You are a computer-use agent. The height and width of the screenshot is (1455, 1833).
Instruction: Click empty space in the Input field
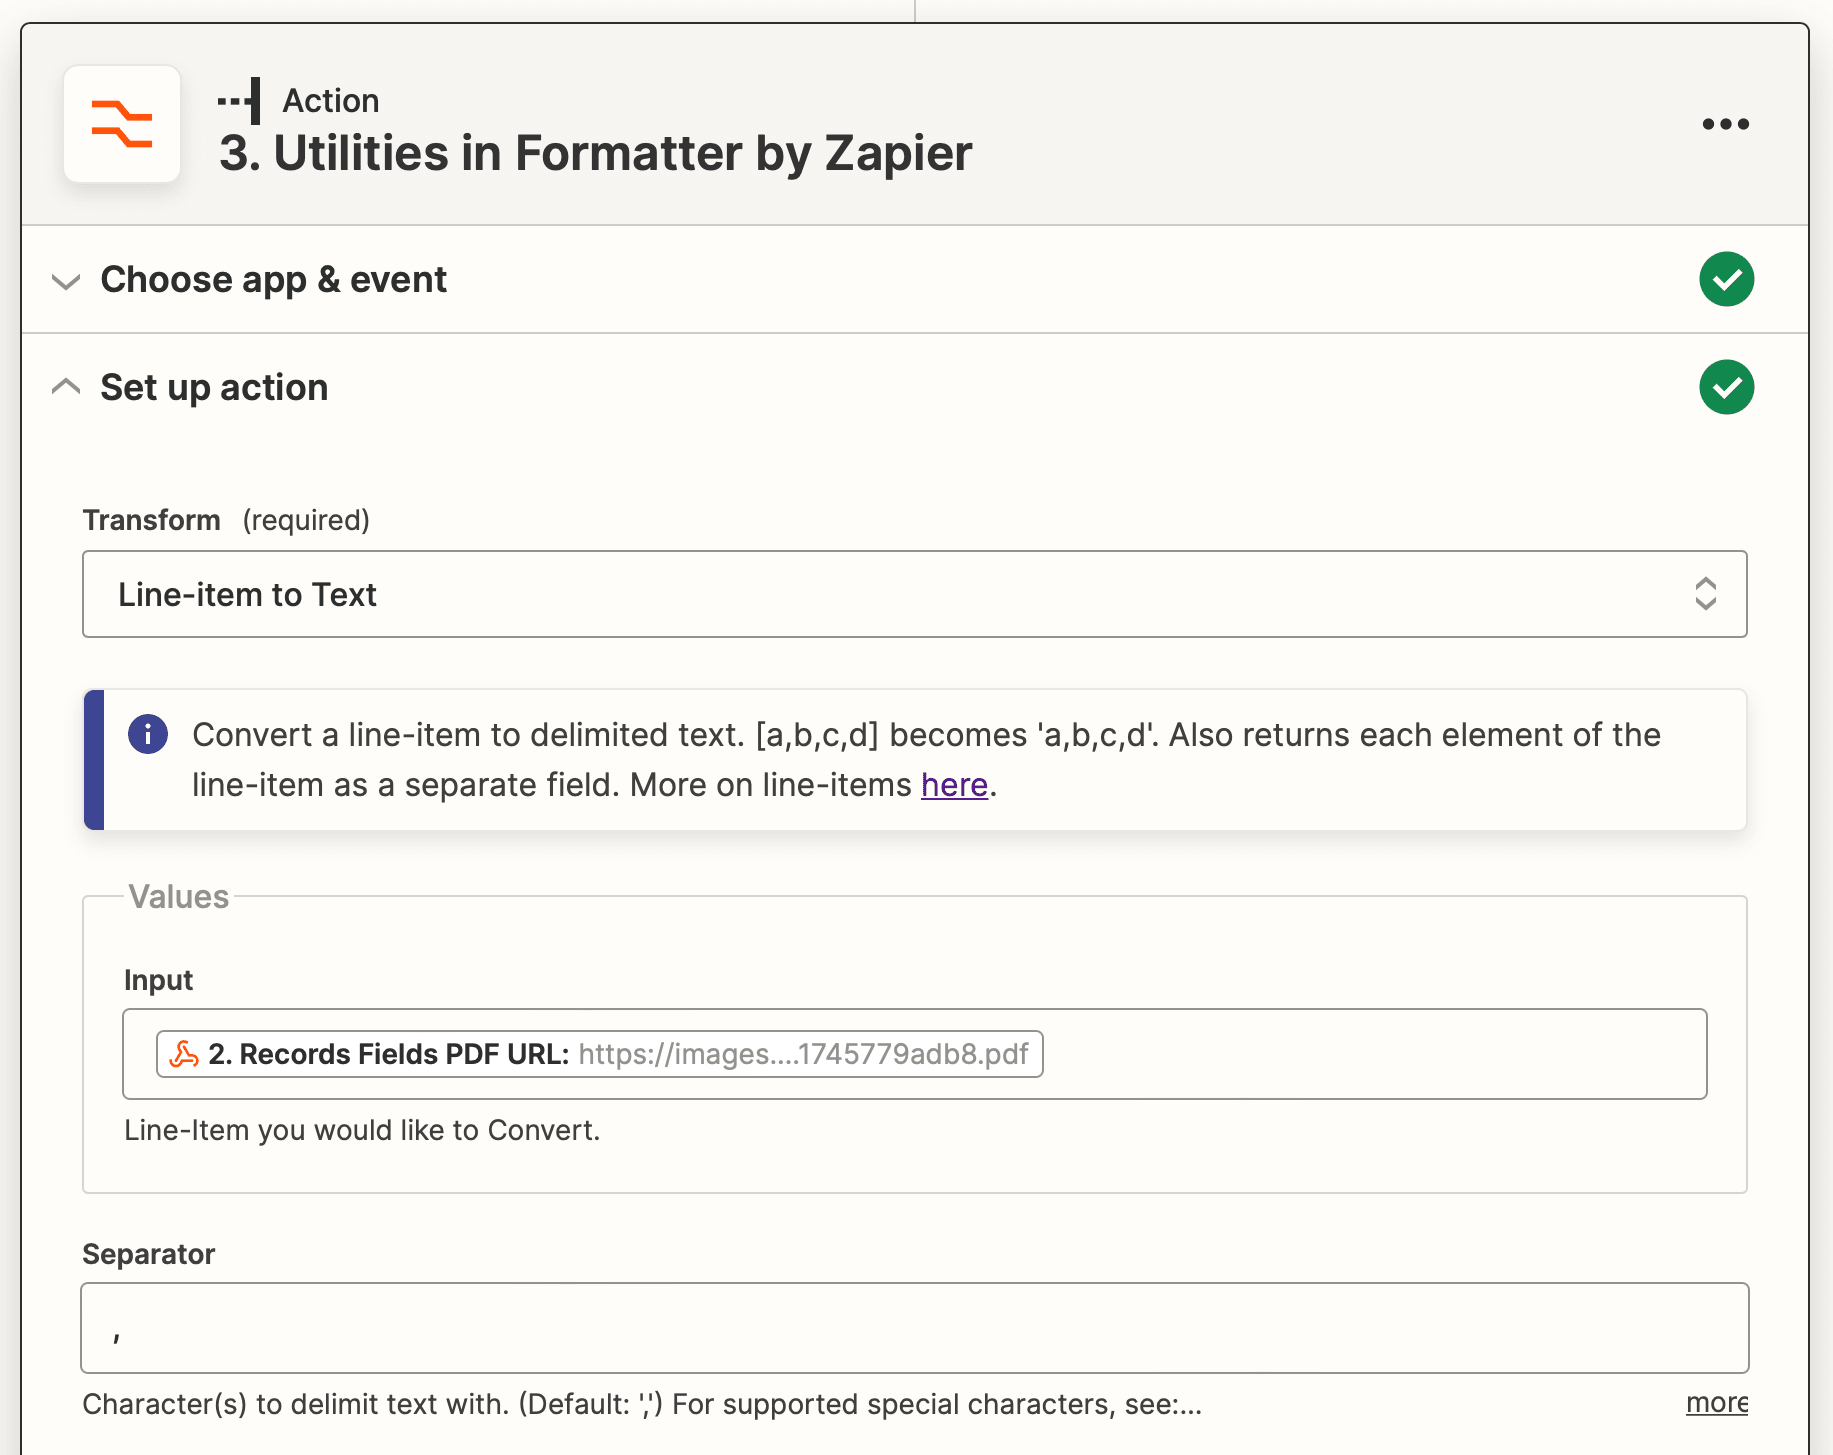pos(1370,1054)
